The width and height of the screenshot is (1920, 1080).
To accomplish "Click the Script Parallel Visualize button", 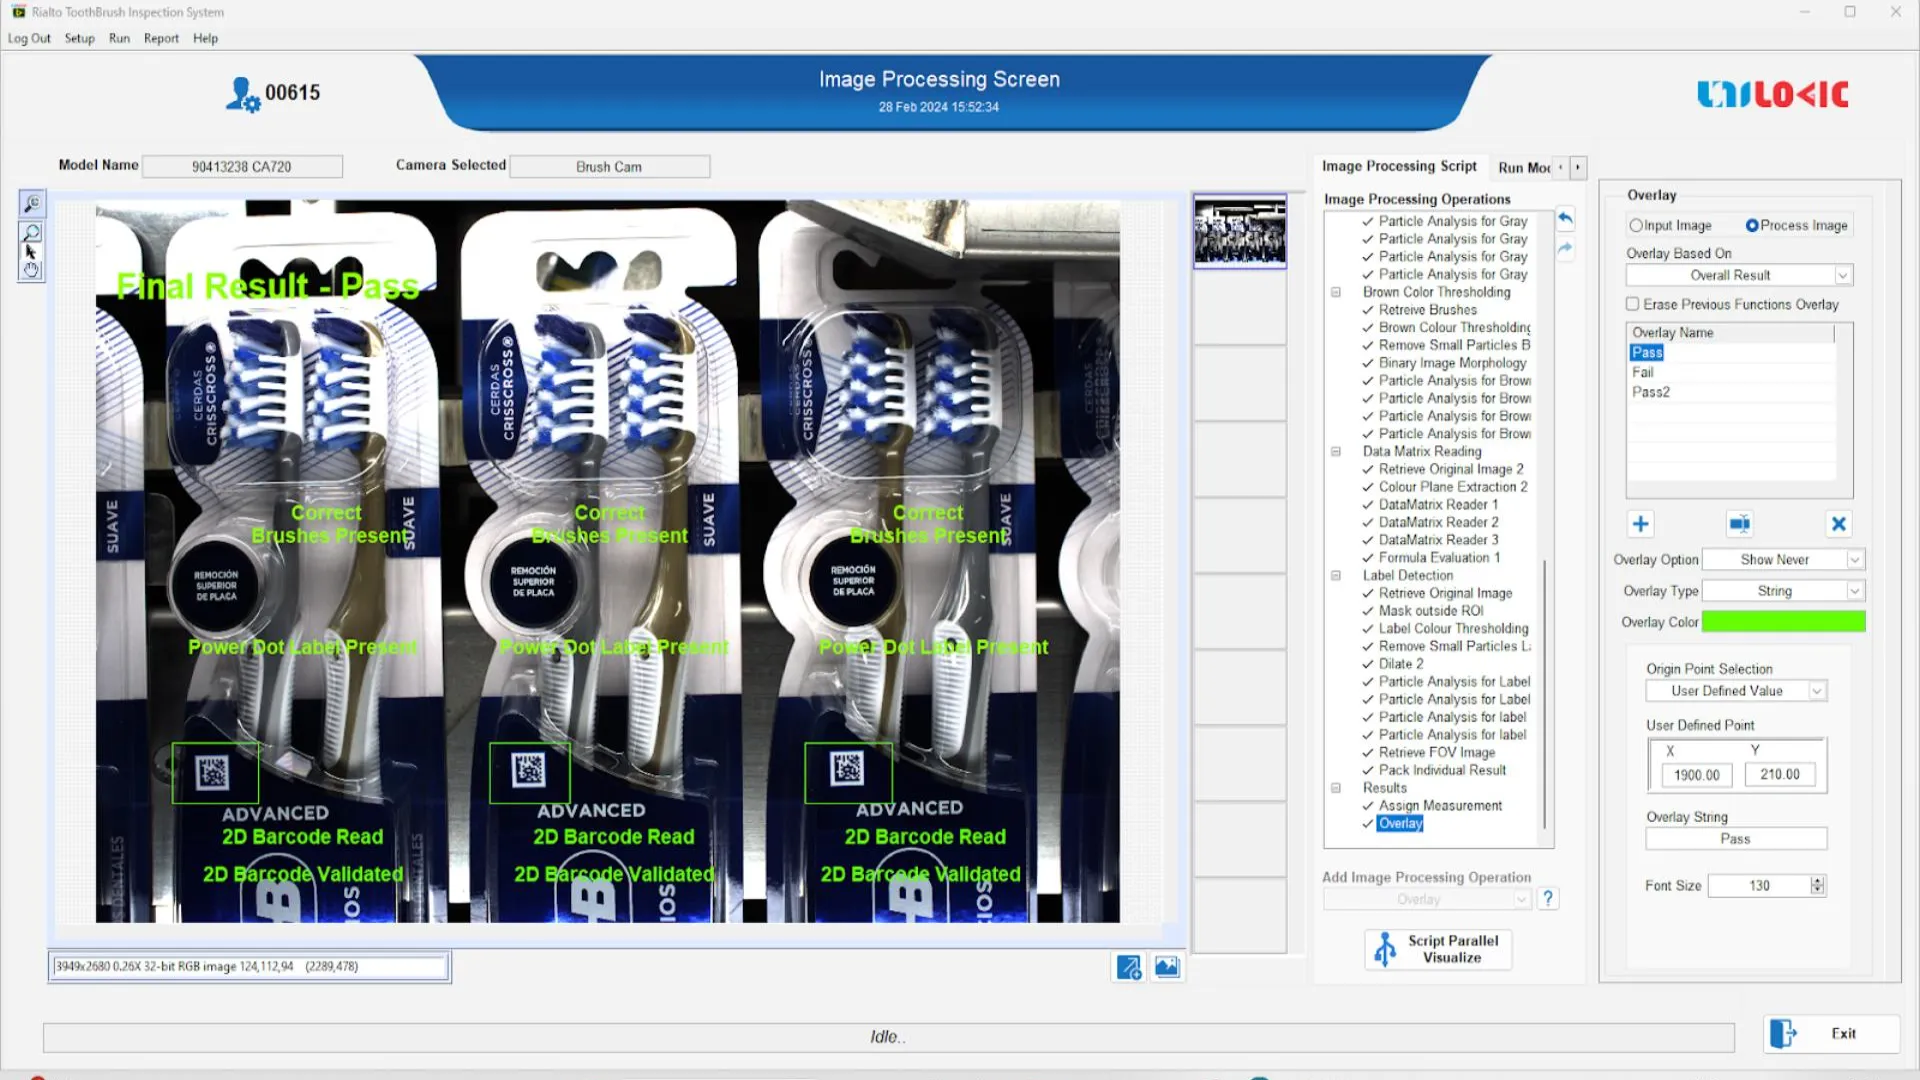I will 1438,949.
